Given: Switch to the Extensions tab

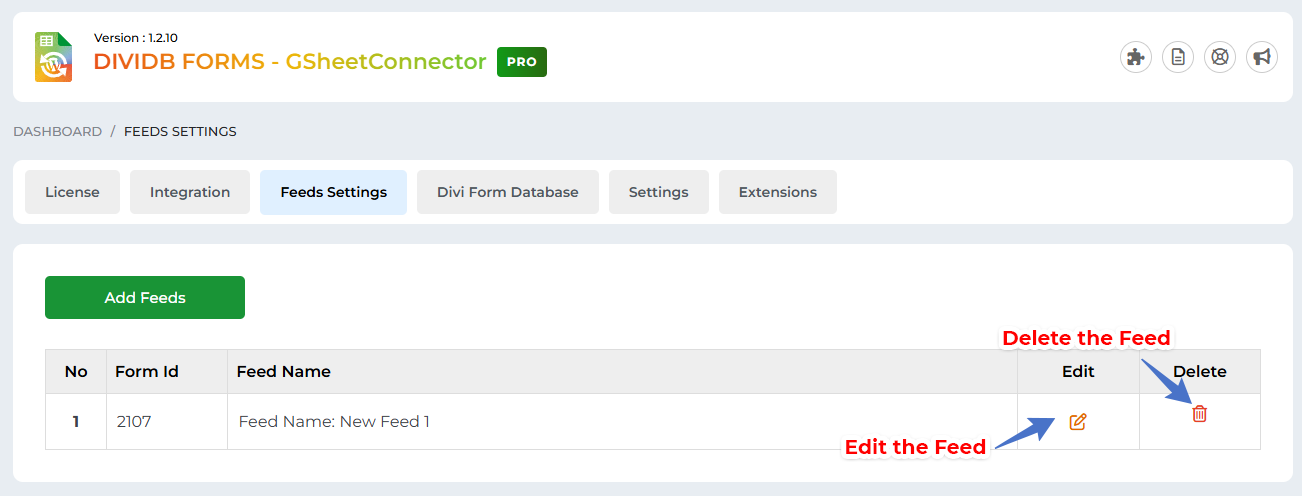Looking at the screenshot, I should point(777,192).
